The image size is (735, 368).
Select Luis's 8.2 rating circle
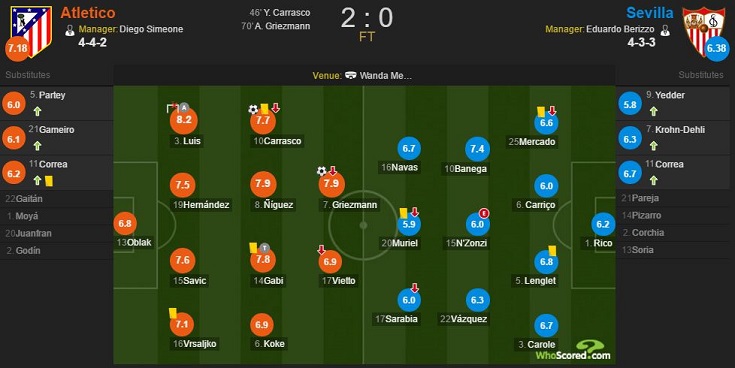coord(184,120)
